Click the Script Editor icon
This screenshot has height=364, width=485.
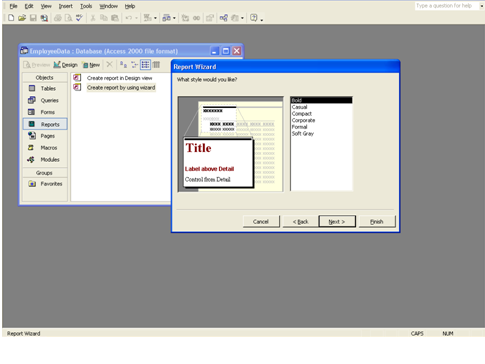click(x=196, y=18)
